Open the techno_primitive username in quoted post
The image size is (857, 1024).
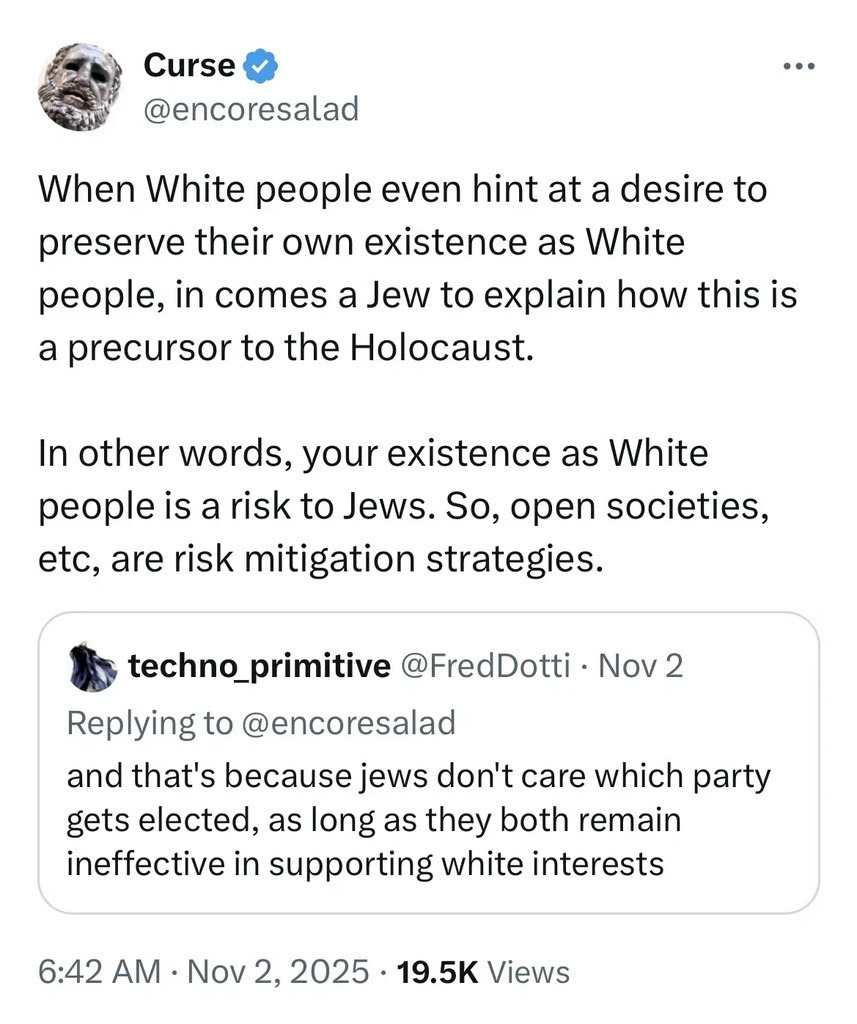(259, 666)
